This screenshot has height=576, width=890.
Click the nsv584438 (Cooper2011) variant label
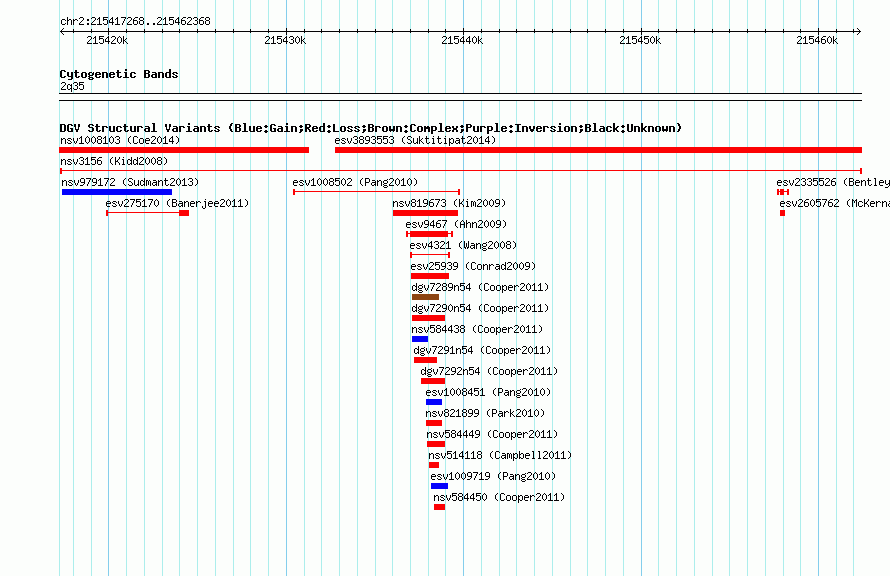pyautogui.click(x=477, y=329)
